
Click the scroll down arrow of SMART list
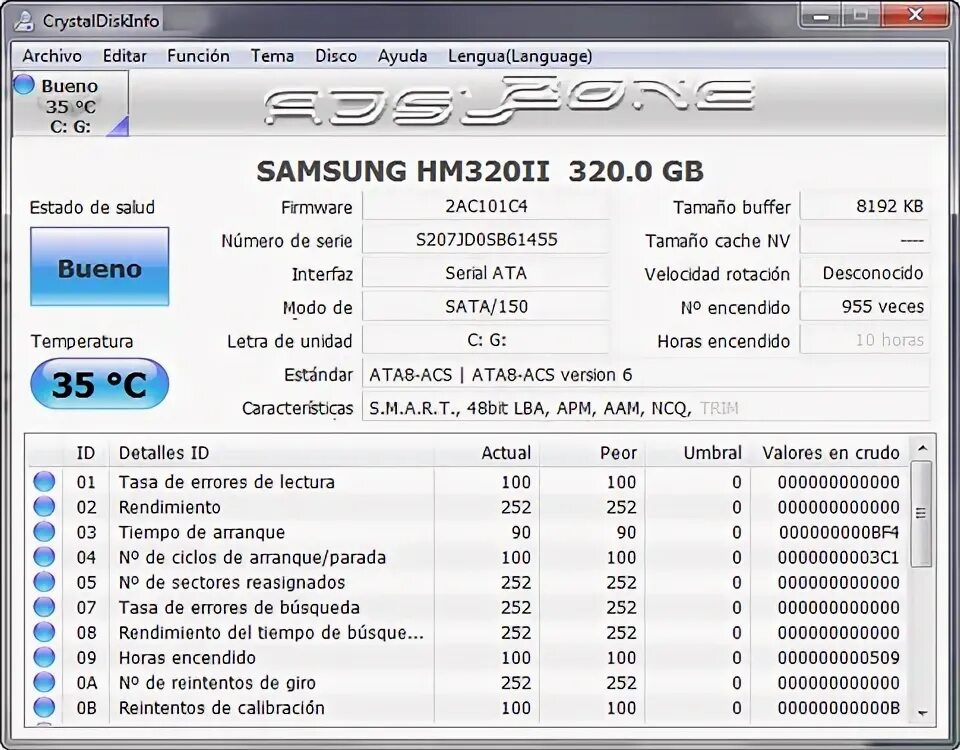click(922, 713)
